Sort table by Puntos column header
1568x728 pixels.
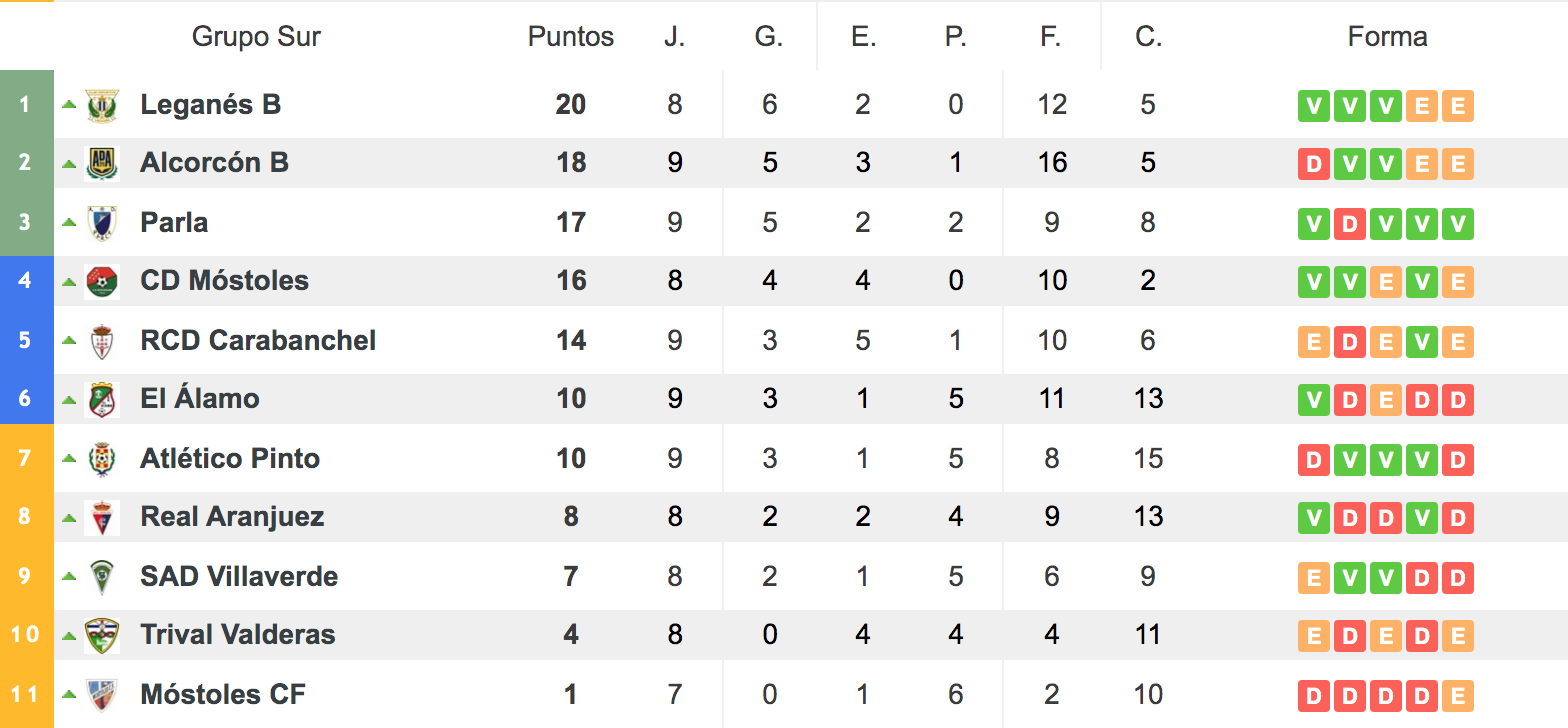[x=571, y=37]
